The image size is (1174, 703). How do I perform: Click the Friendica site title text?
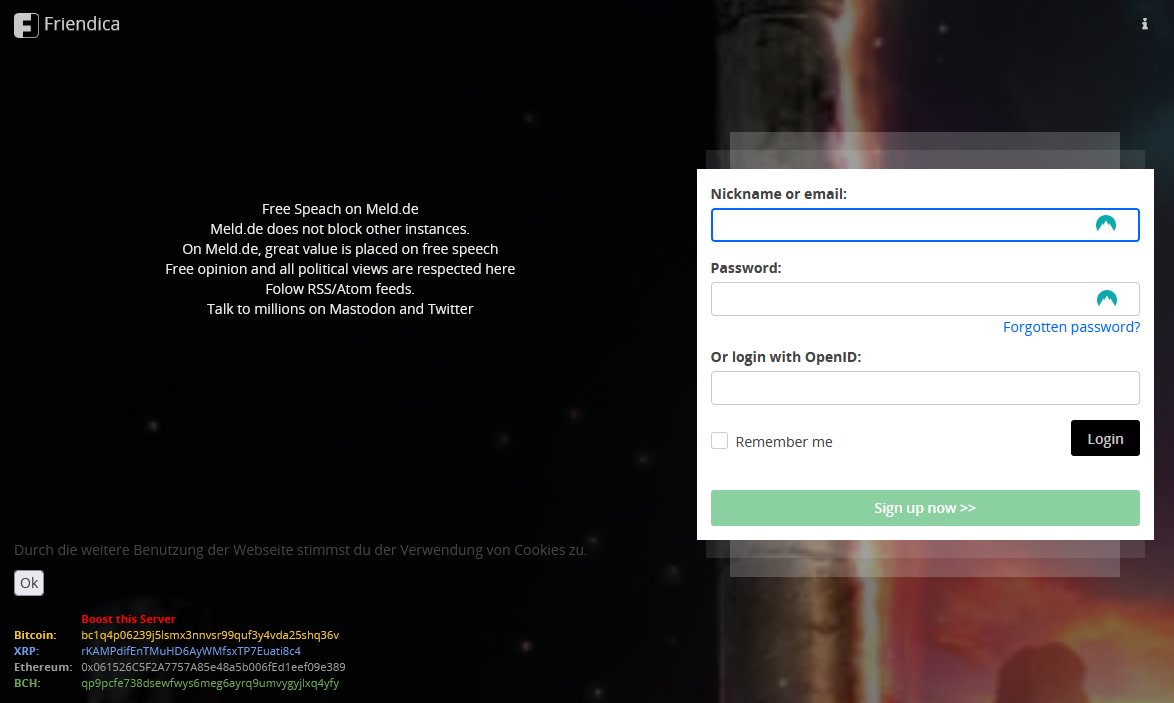[82, 24]
